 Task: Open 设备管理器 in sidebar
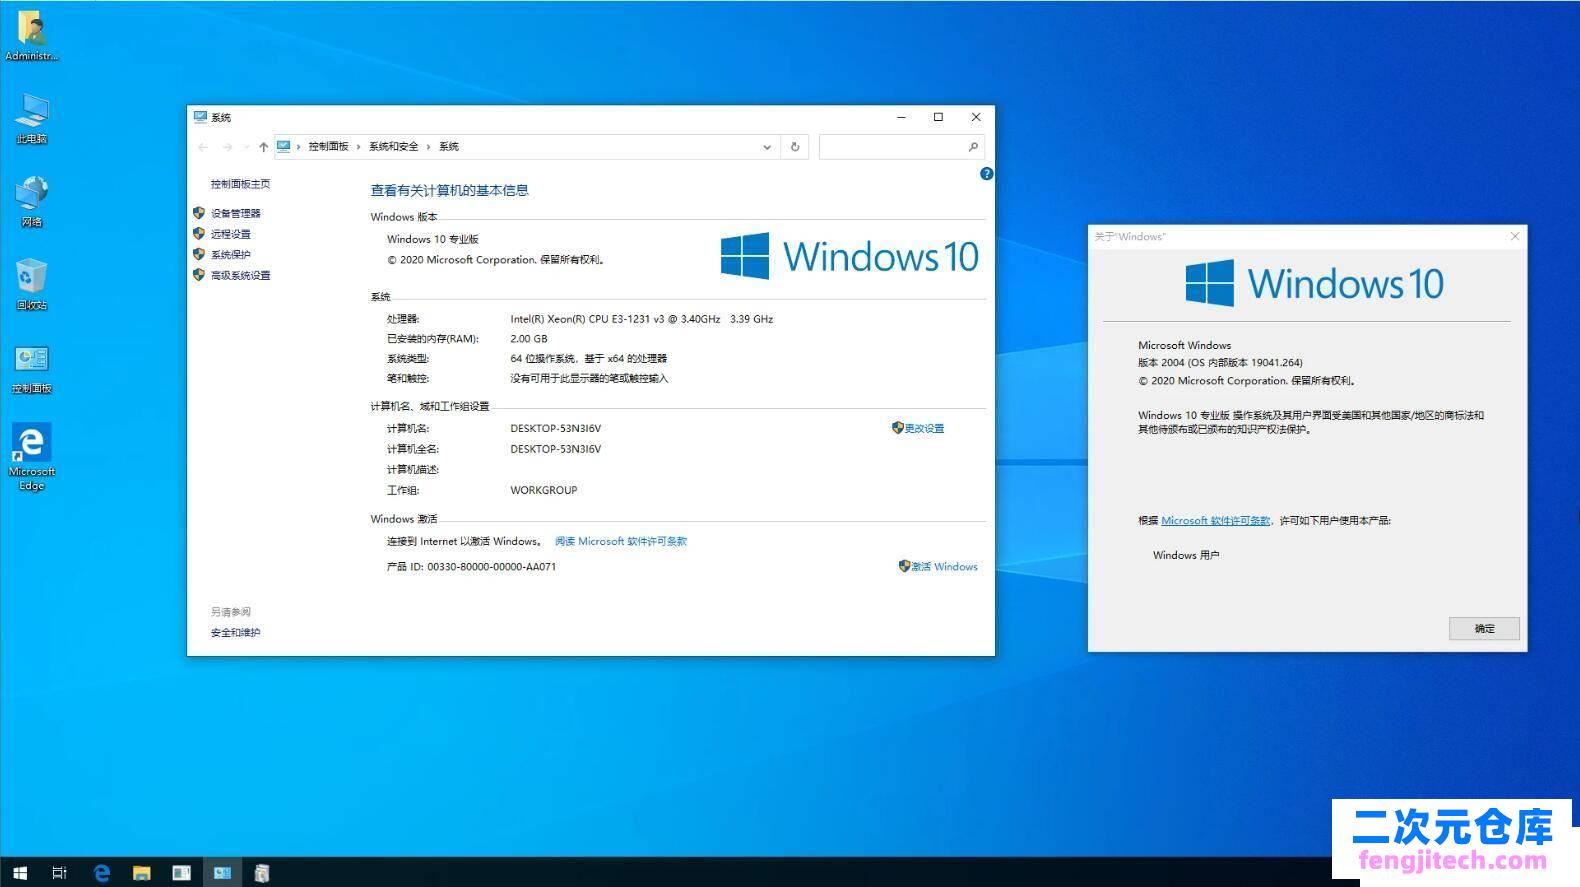(x=236, y=213)
